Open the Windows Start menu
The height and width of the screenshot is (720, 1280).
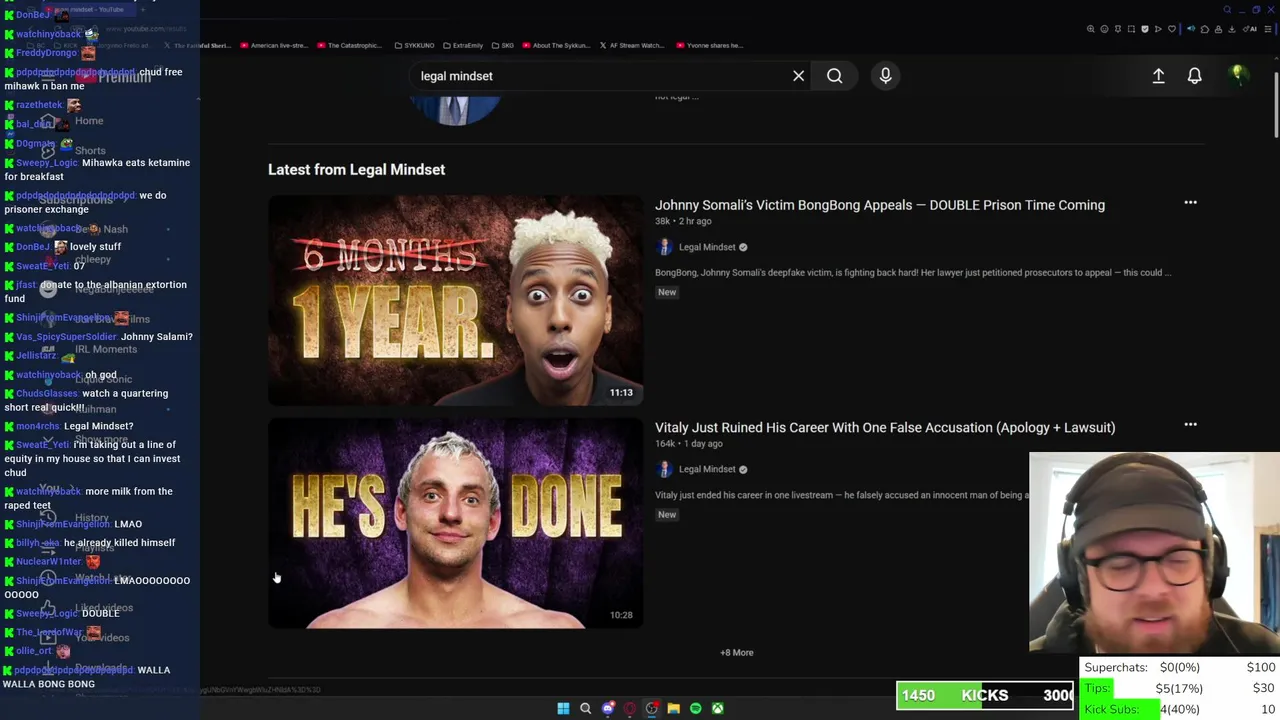tap(563, 708)
